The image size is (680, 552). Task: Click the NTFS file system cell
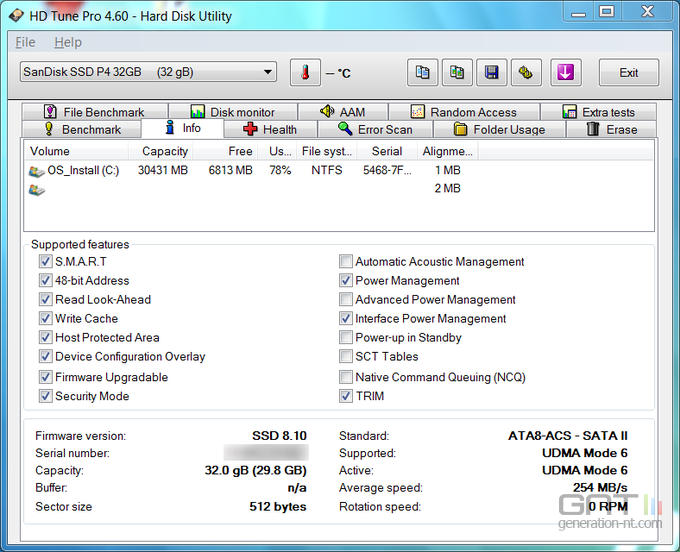point(327,170)
